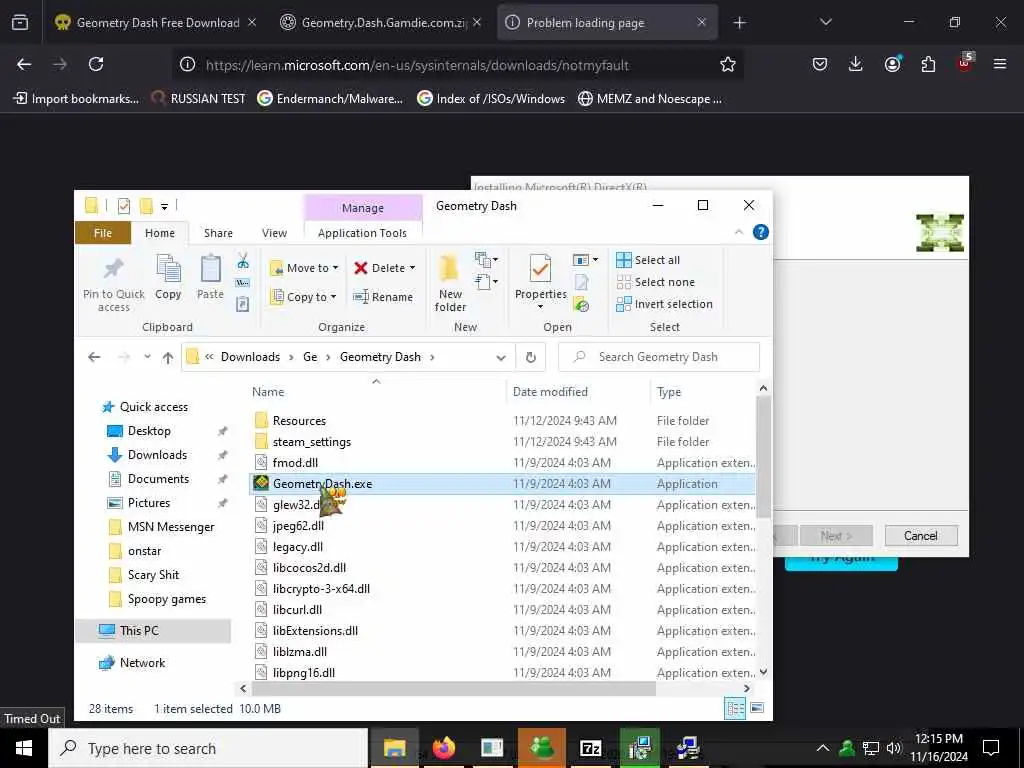Open Endermanch/Malware bookmark

pyautogui.click(x=330, y=99)
